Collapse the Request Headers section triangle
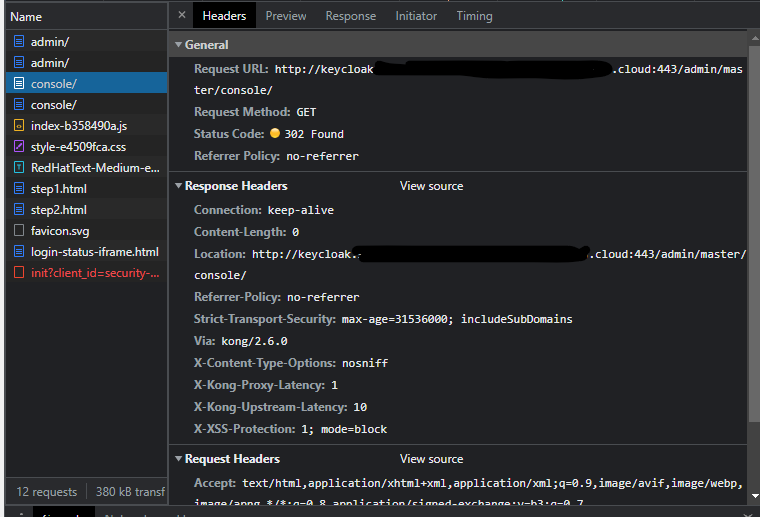The width and height of the screenshot is (760, 517). [178, 458]
